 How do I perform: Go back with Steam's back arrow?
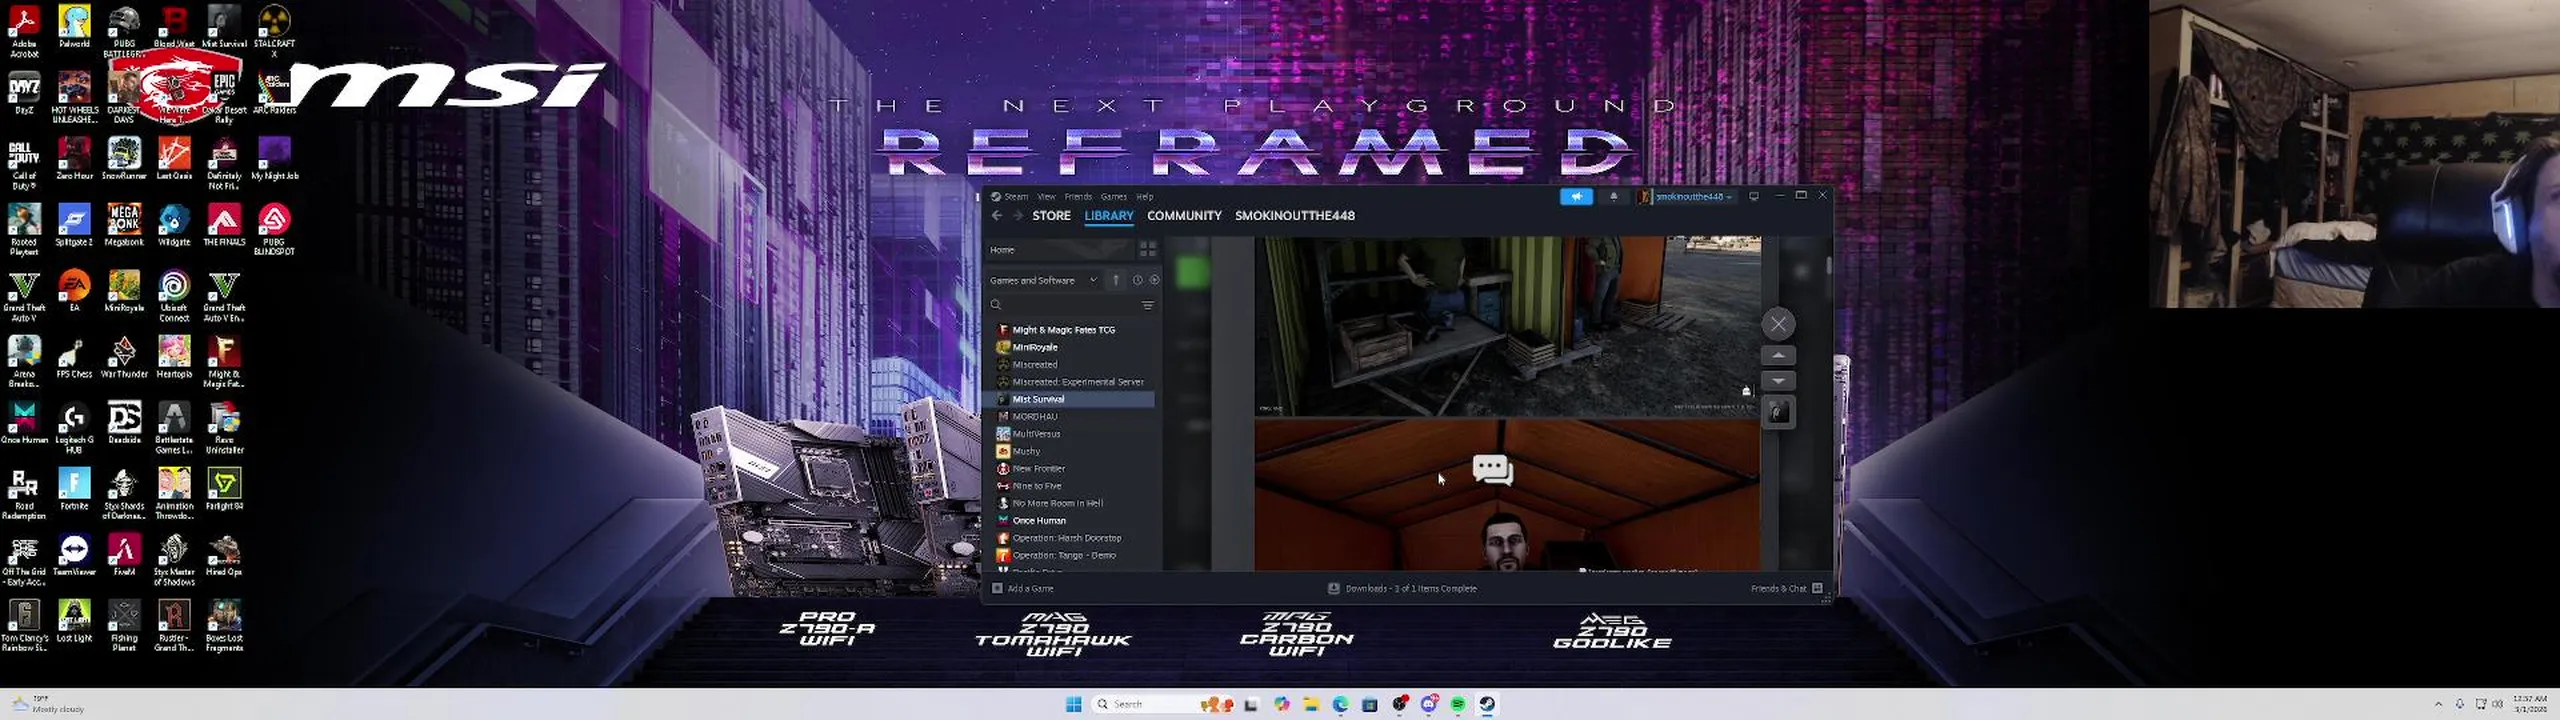pyautogui.click(x=996, y=216)
